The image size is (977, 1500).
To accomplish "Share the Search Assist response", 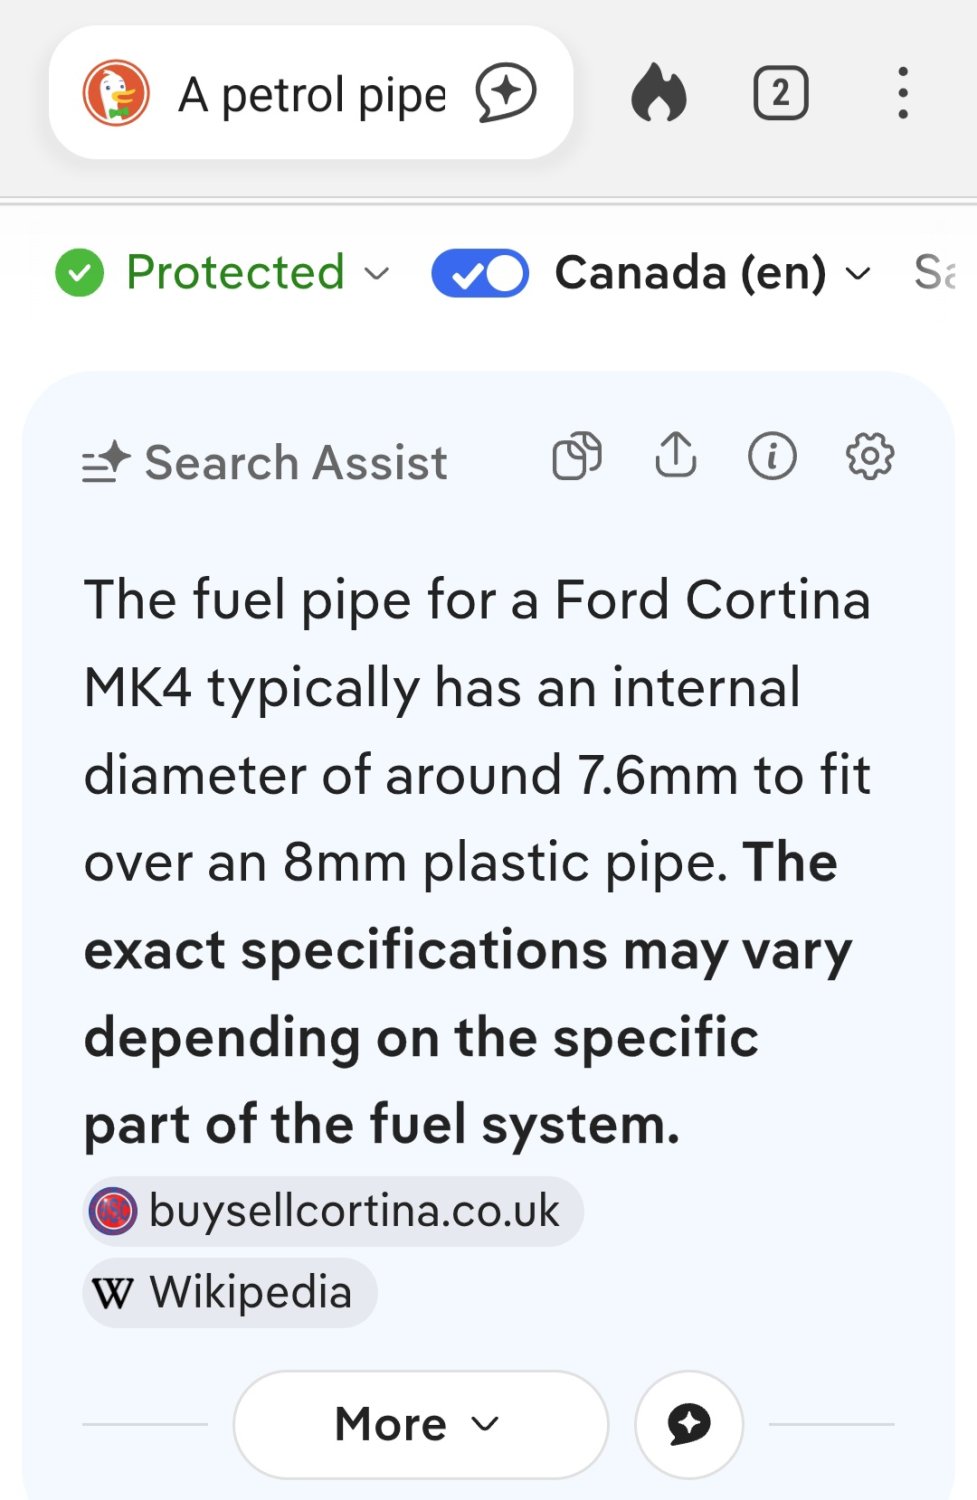I will (676, 457).
